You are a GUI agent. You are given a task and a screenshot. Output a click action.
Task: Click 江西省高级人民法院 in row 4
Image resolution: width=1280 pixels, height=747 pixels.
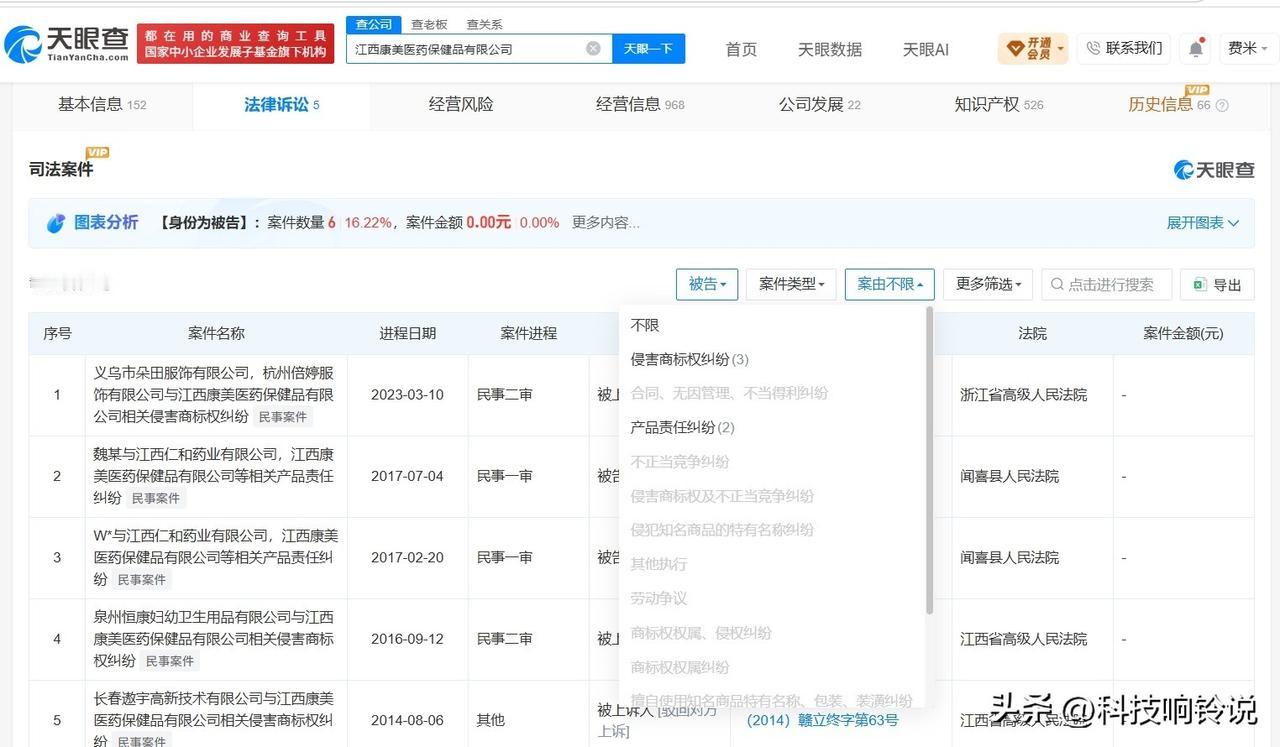point(1024,639)
